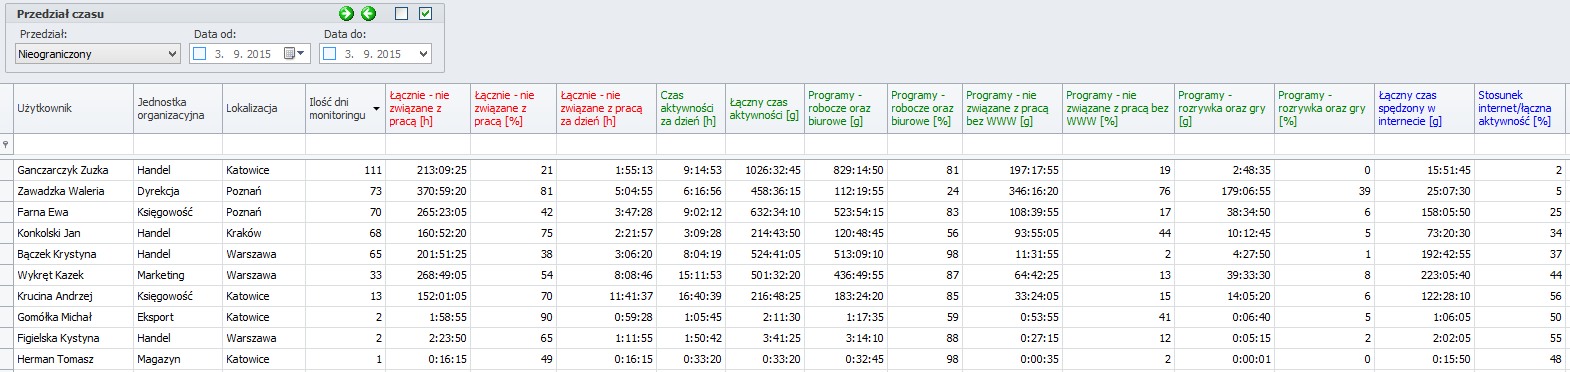Click the green forward arrow icon
1570x372 pixels.
[x=346, y=13]
